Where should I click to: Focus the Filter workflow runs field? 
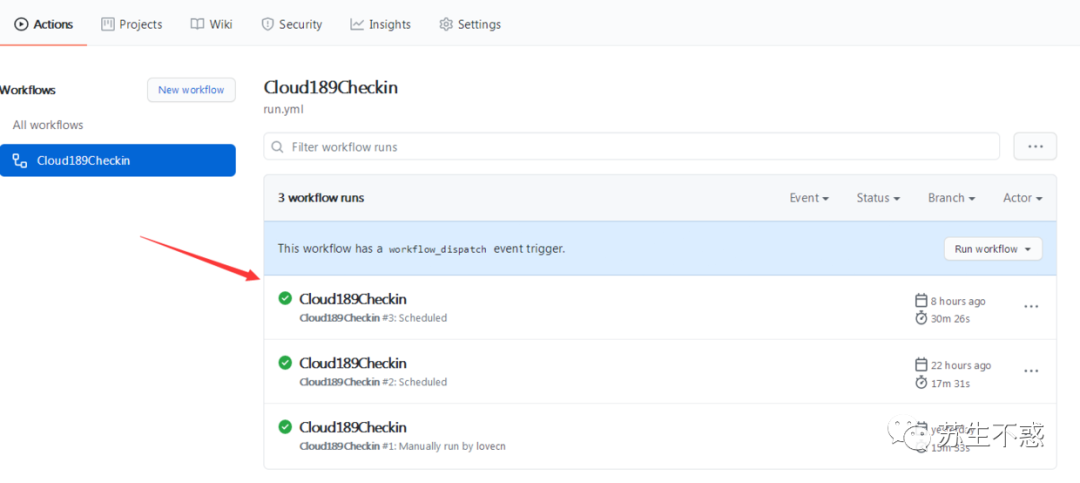click(632, 147)
